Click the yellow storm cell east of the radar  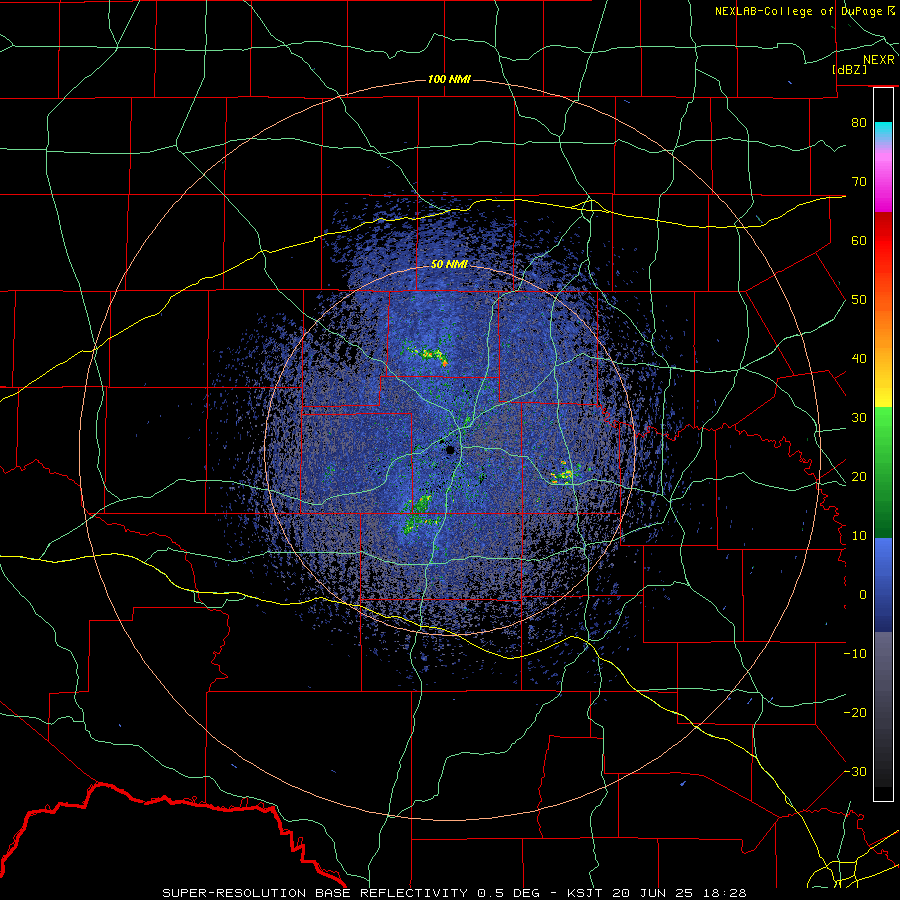[564, 474]
